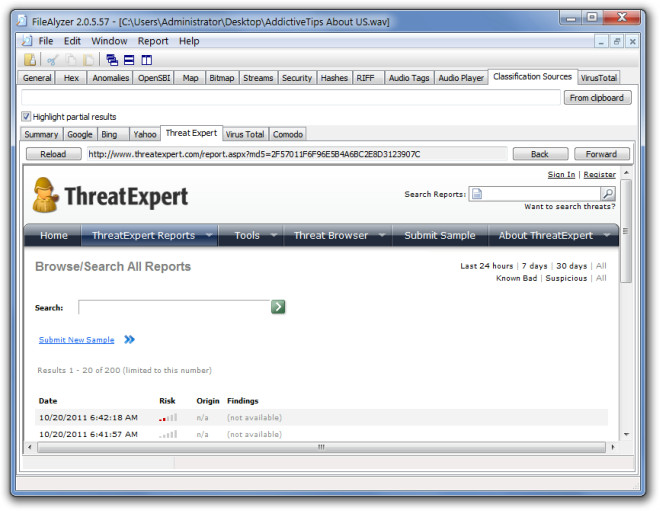Switch to the Hex tab

71,78
